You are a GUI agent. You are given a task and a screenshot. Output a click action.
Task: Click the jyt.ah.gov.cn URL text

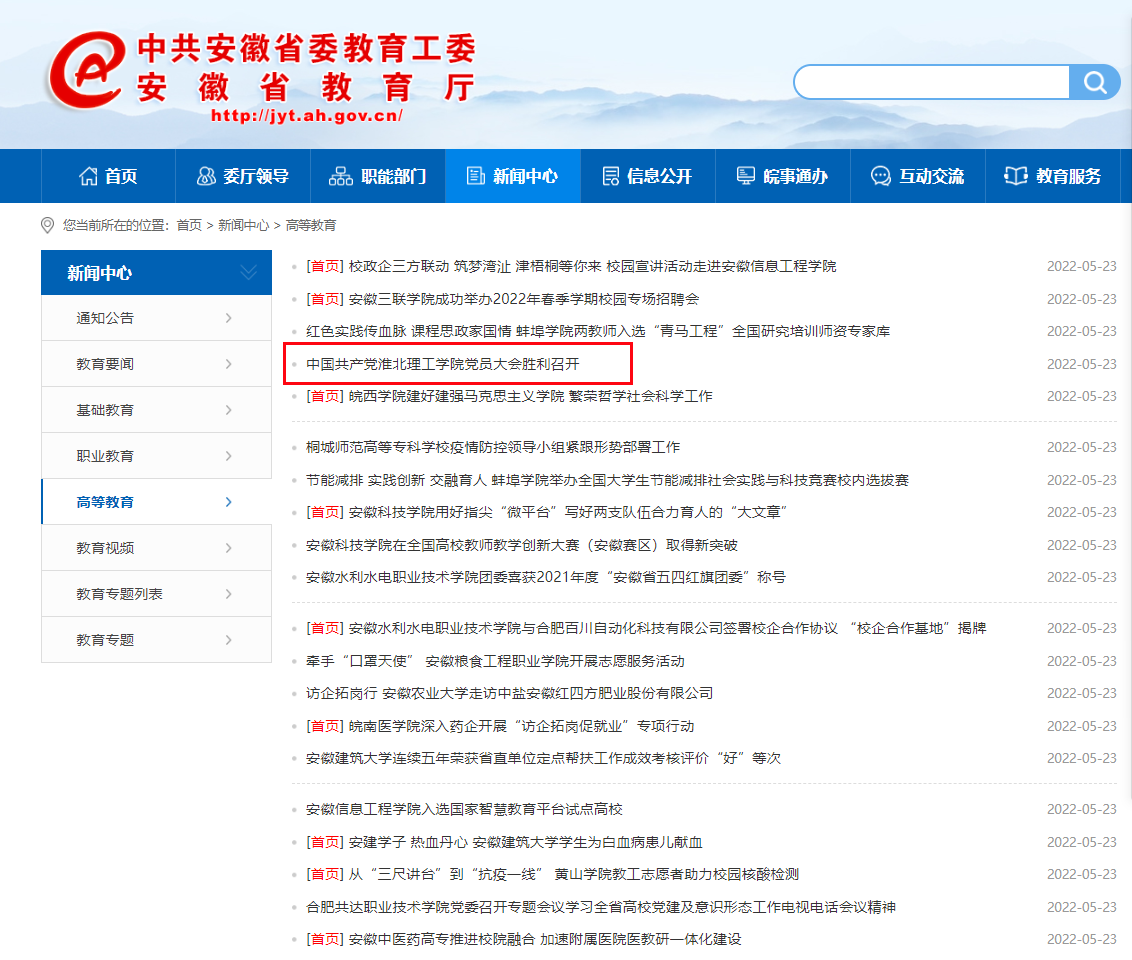tap(307, 115)
